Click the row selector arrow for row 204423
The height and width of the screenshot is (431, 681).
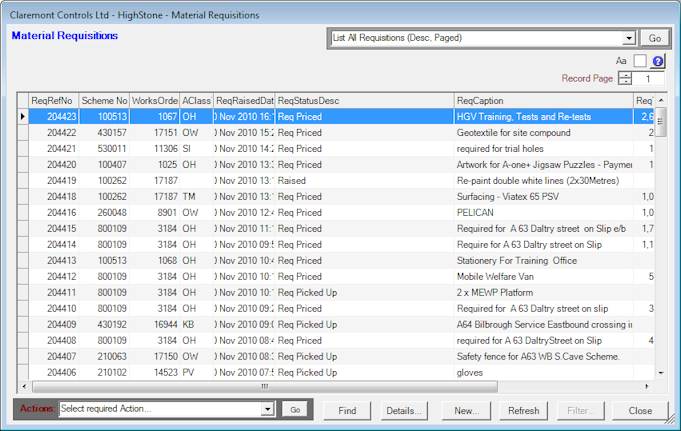click(x=23, y=117)
